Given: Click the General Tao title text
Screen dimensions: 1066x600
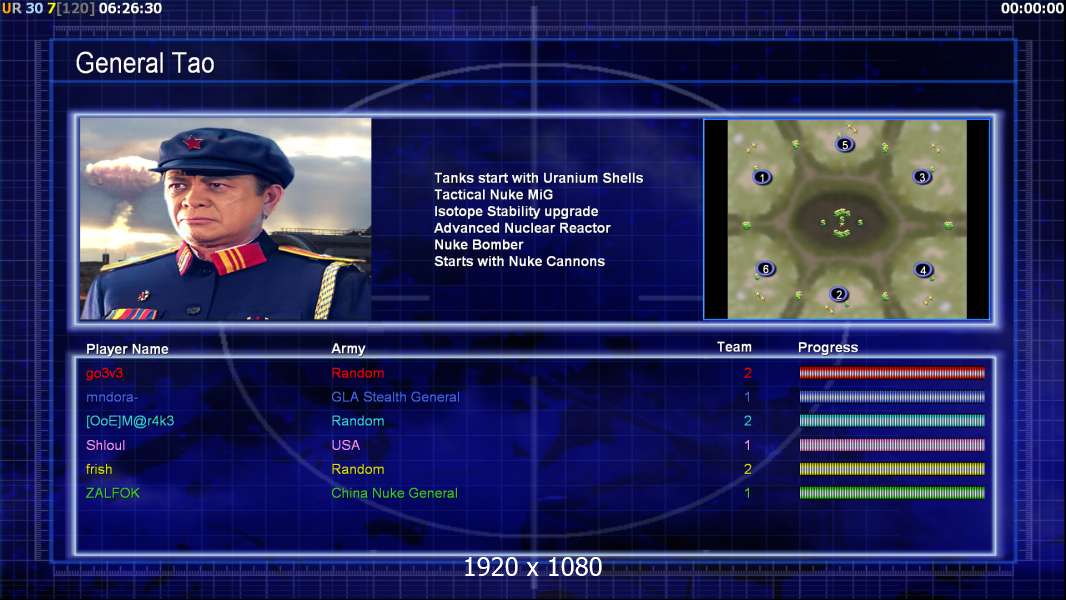Looking at the screenshot, I should [145, 63].
